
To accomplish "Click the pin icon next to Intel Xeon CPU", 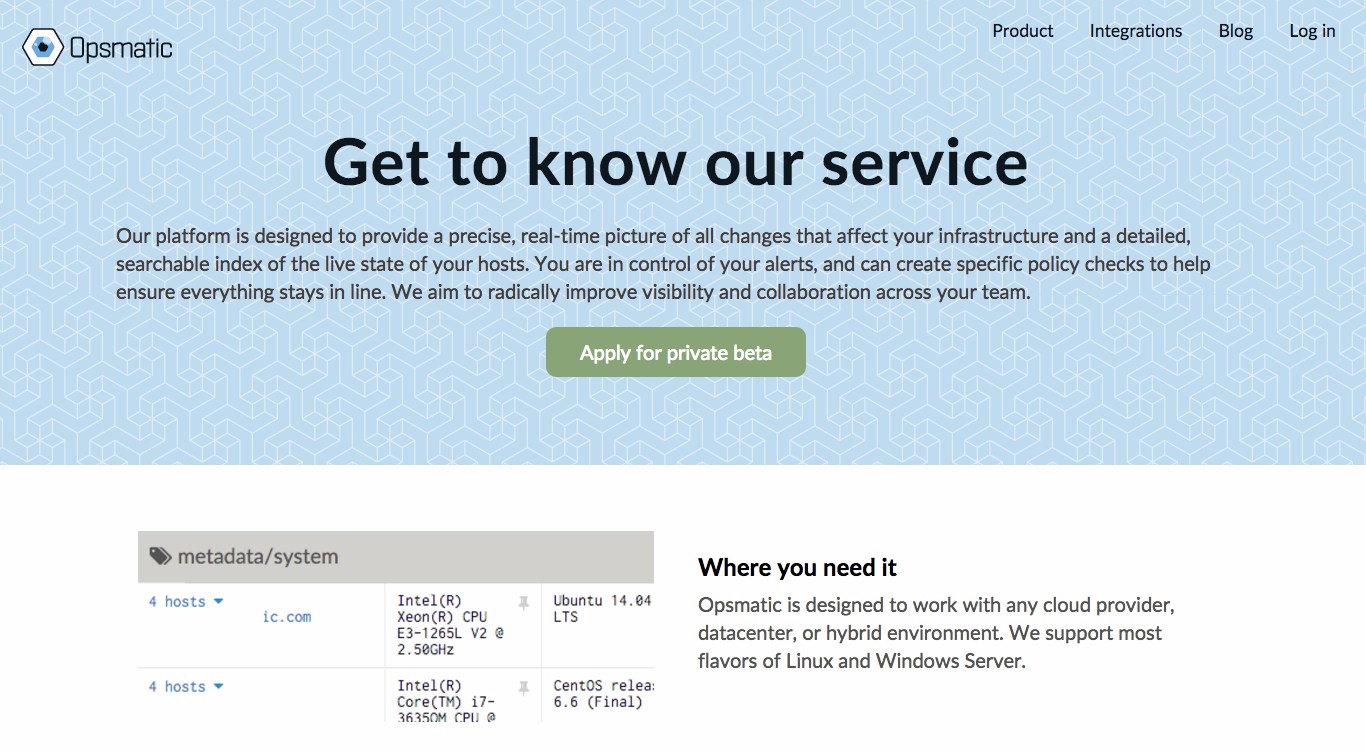I will [523, 602].
